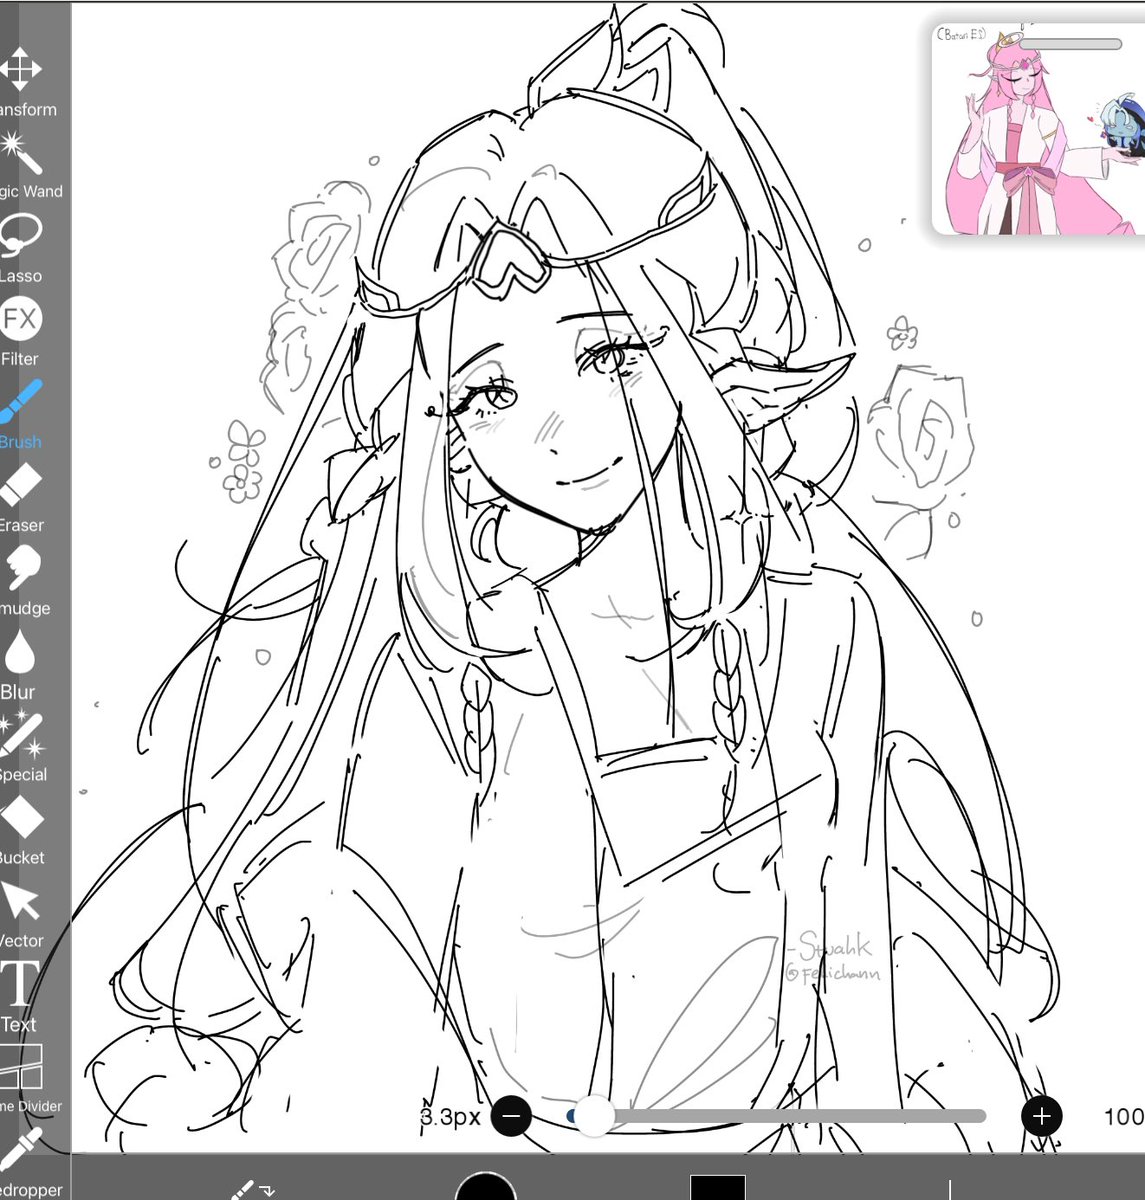The height and width of the screenshot is (1200, 1145).
Task: Increase brush size using the plus button
Action: click(1042, 1115)
